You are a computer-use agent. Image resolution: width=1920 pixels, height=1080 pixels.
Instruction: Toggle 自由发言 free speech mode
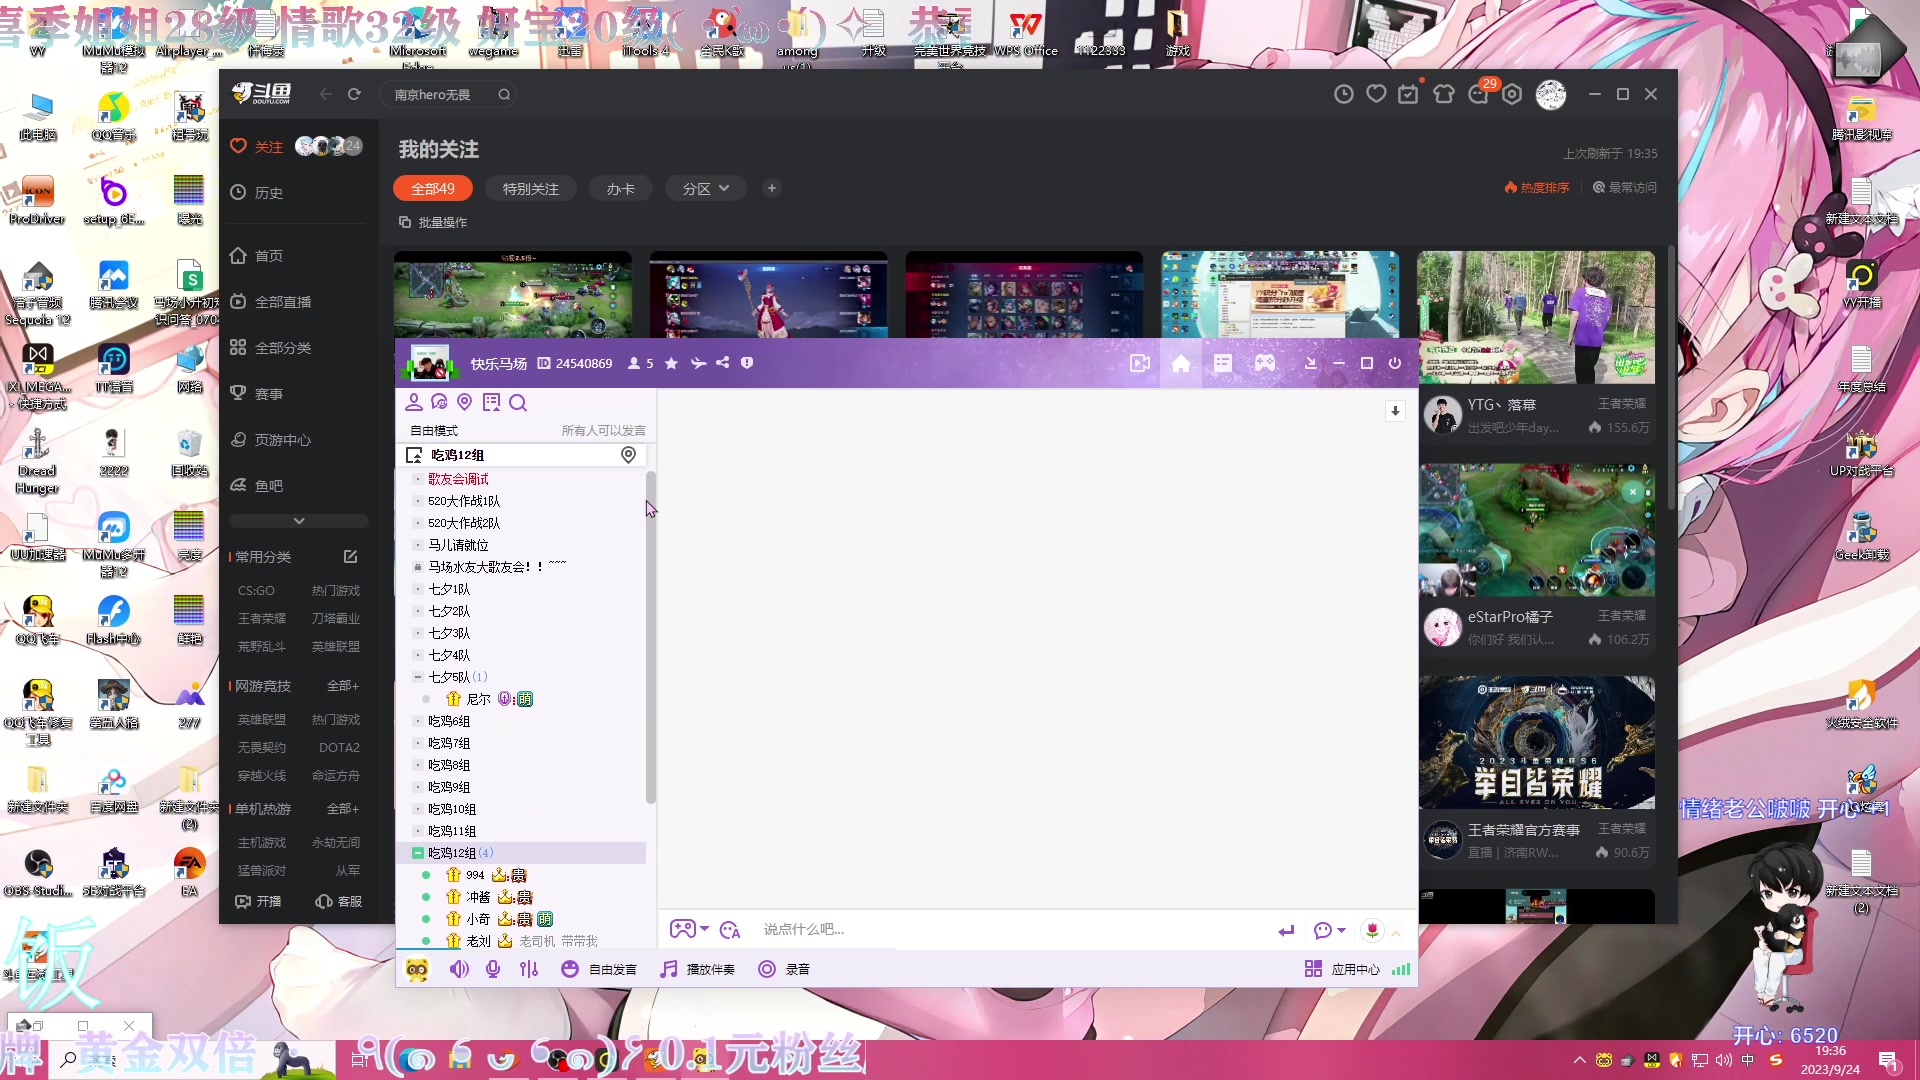(599, 969)
